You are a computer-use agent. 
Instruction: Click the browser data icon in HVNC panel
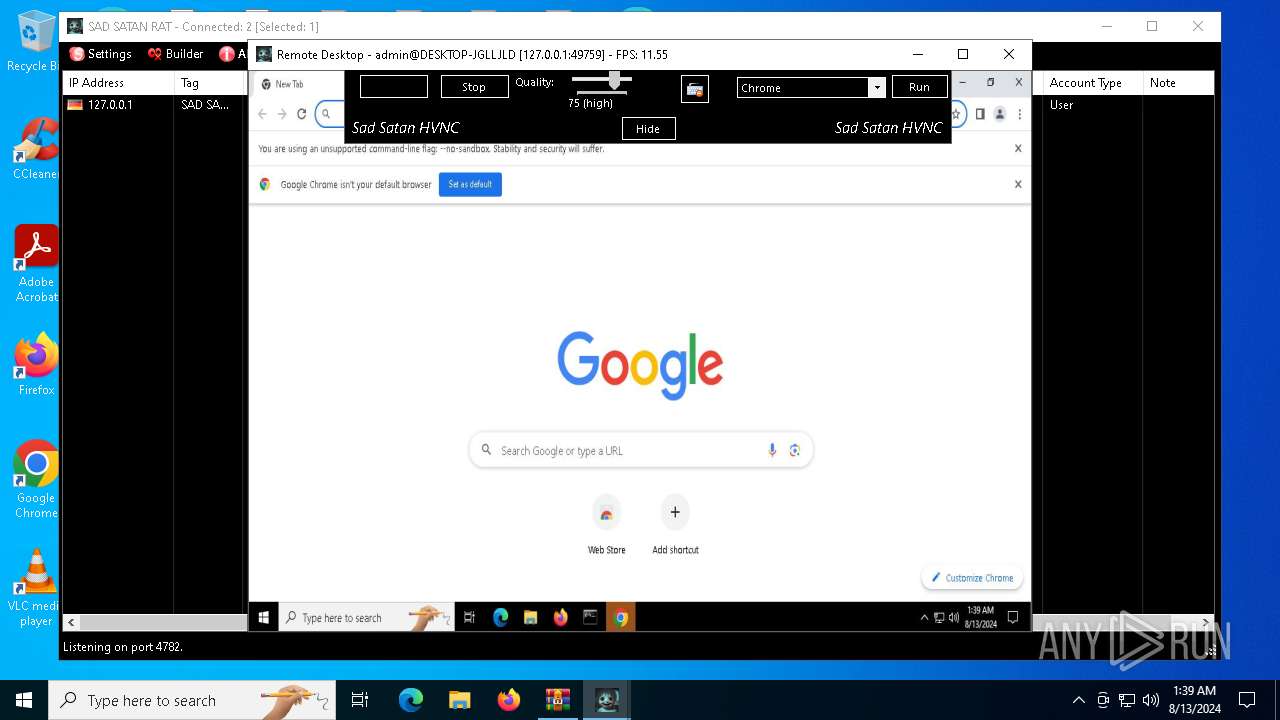695,89
